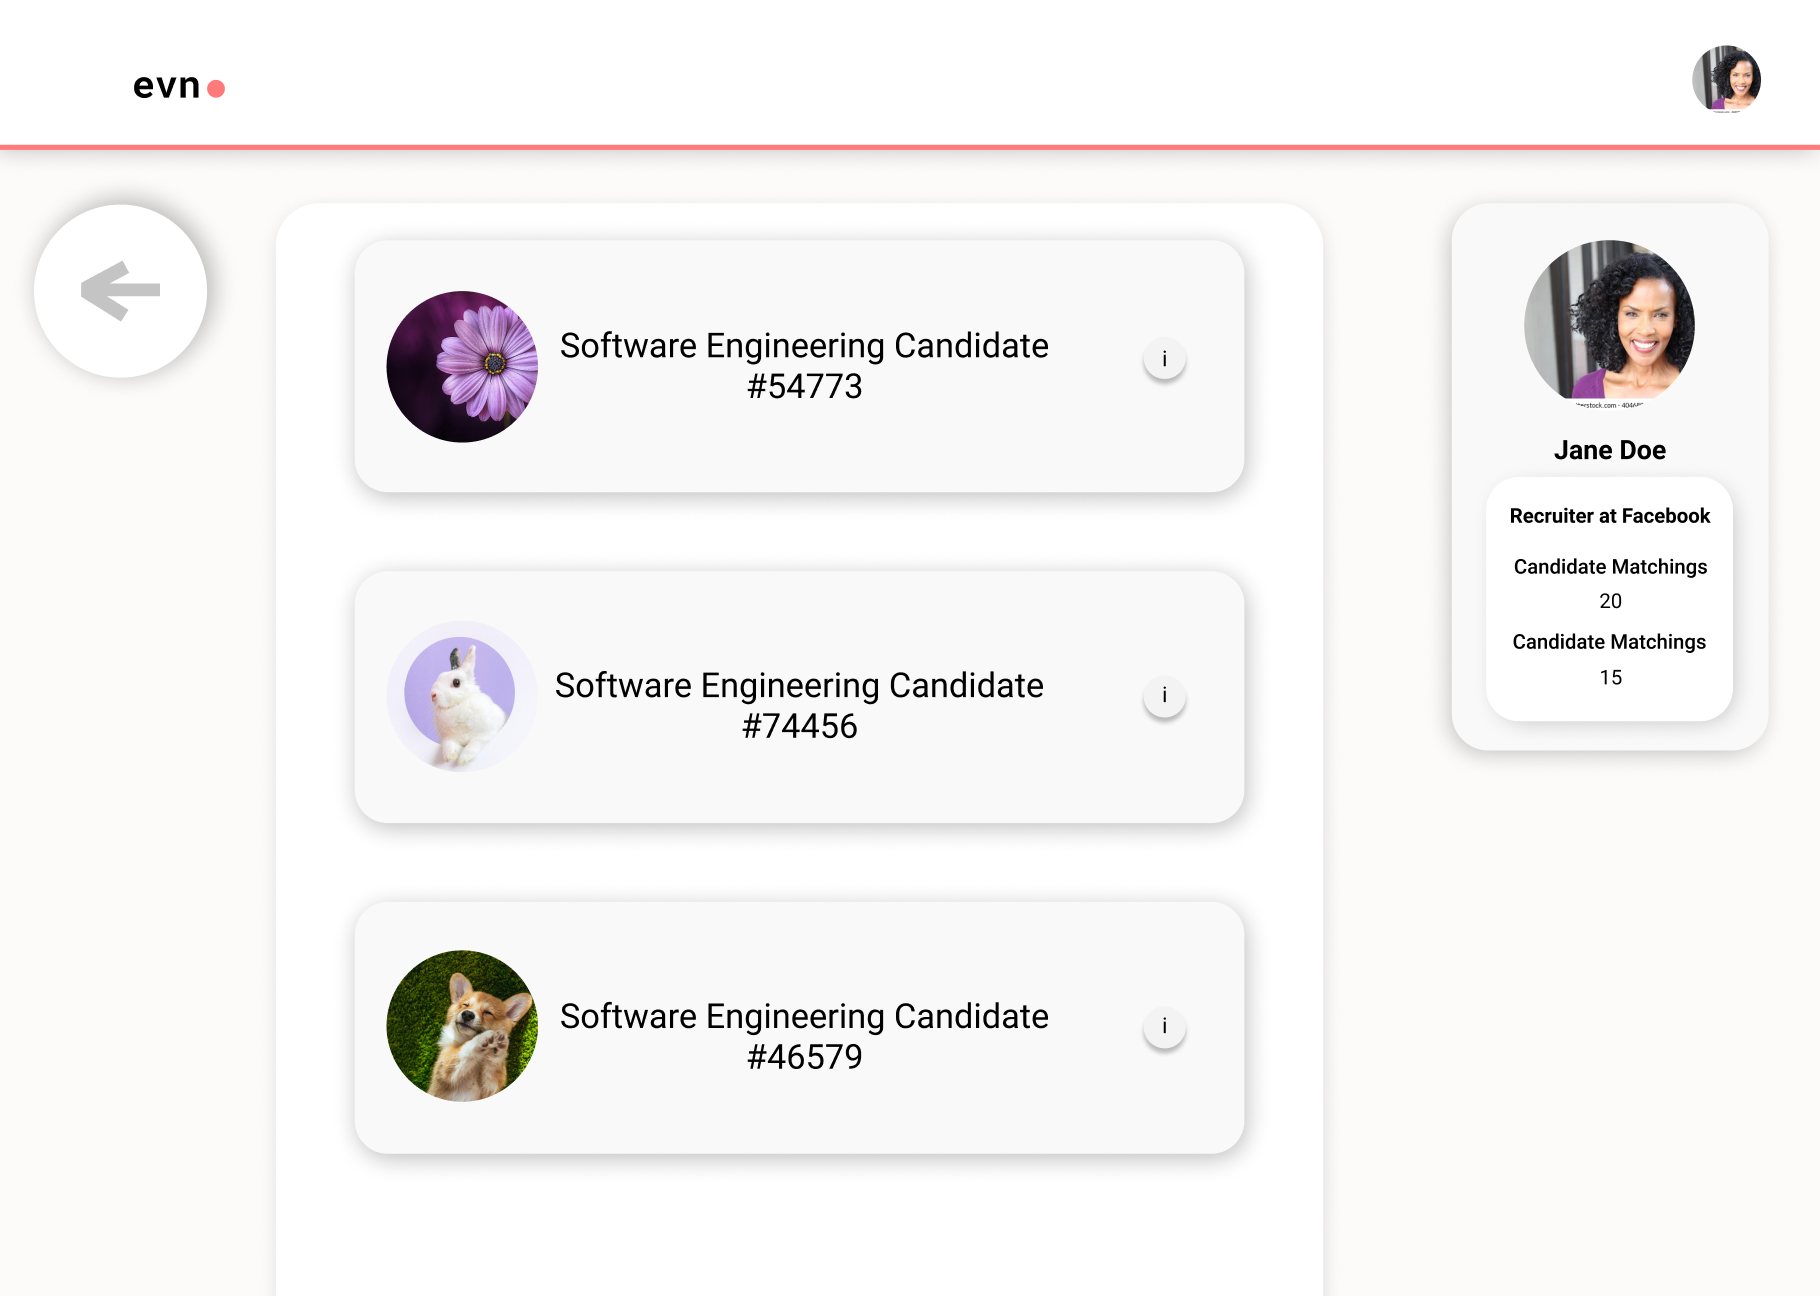
Task: Click the 'evn' logo text
Action: 166,87
